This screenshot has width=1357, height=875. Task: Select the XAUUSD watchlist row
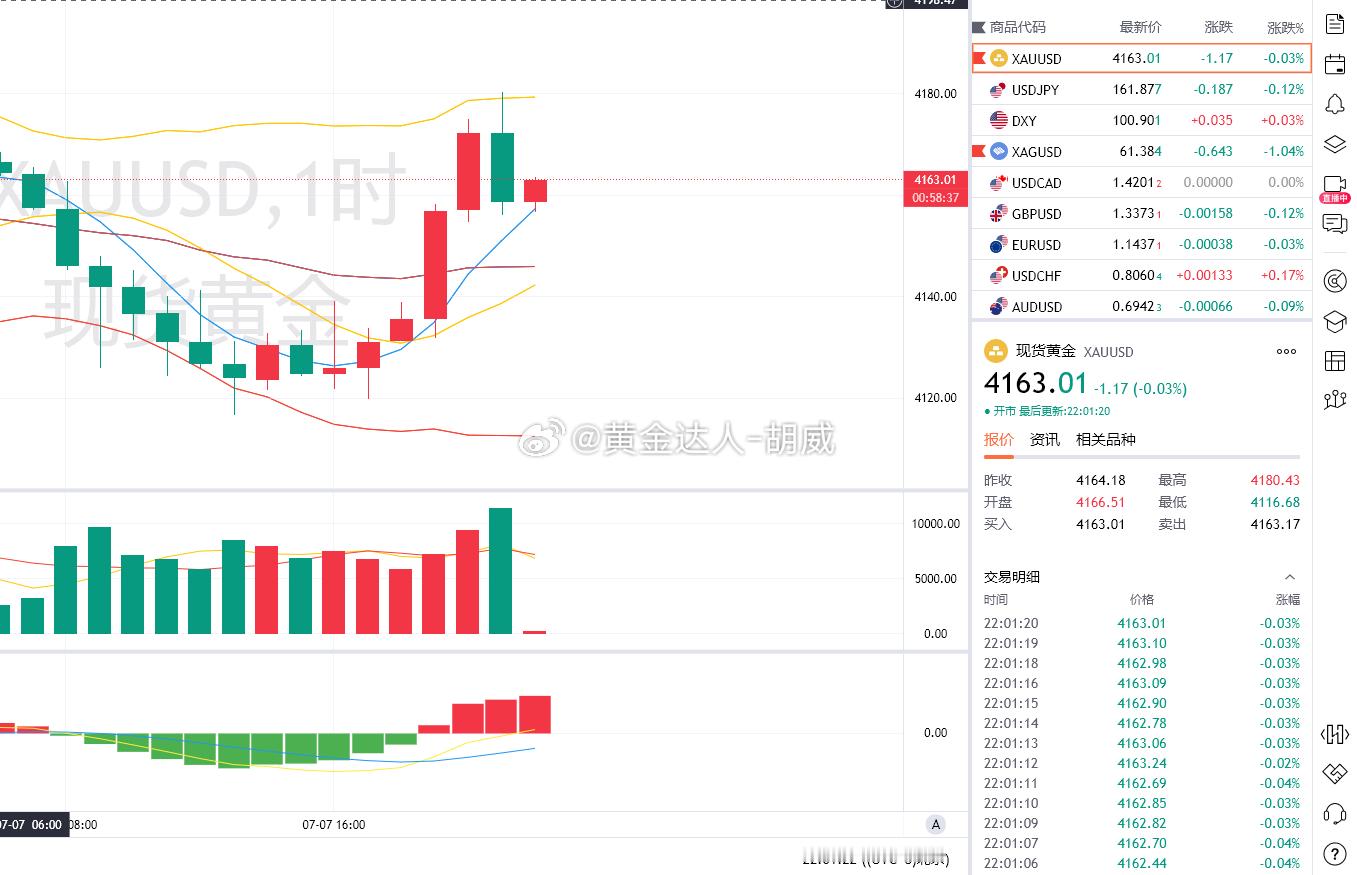click(x=1141, y=58)
